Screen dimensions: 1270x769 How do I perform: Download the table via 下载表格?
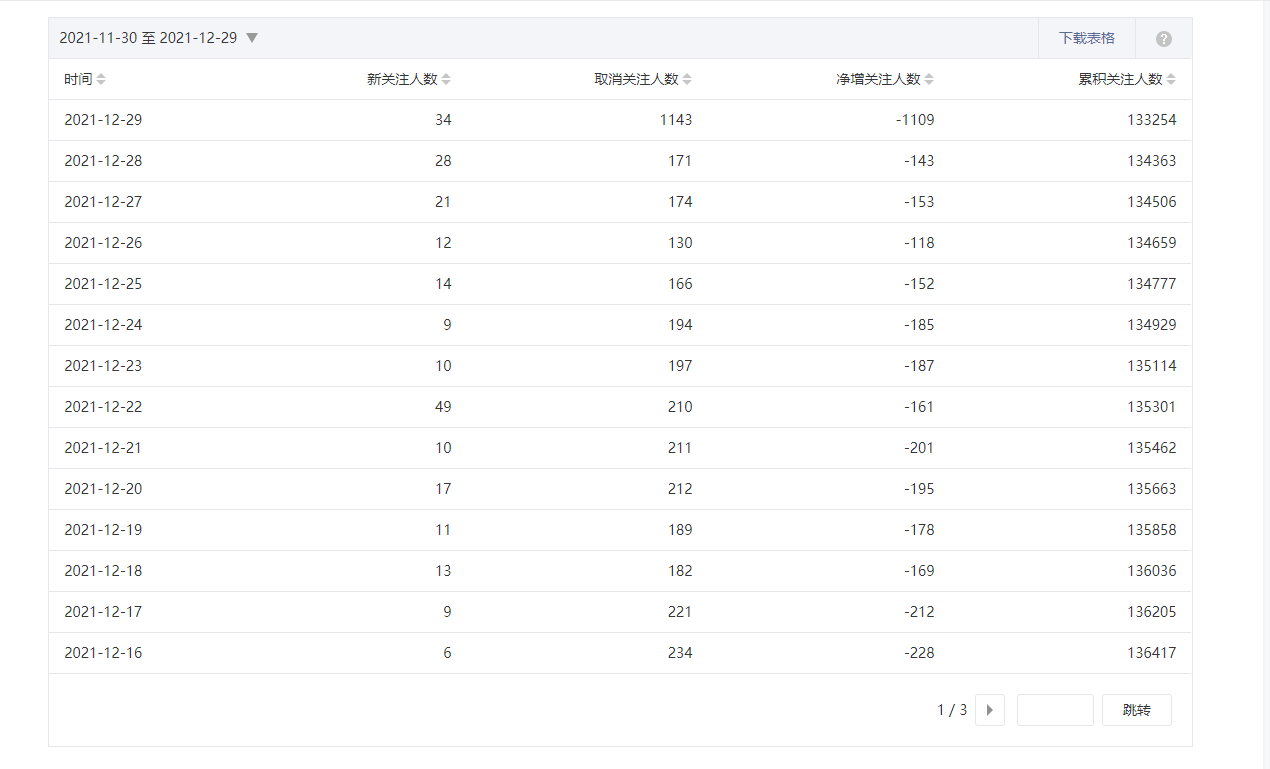coord(1086,38)
